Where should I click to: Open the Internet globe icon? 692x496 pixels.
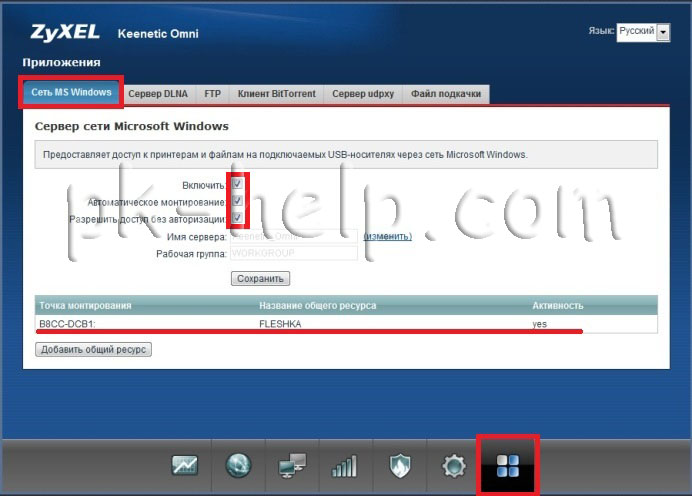pyautogui.click(x=238, y=465)
